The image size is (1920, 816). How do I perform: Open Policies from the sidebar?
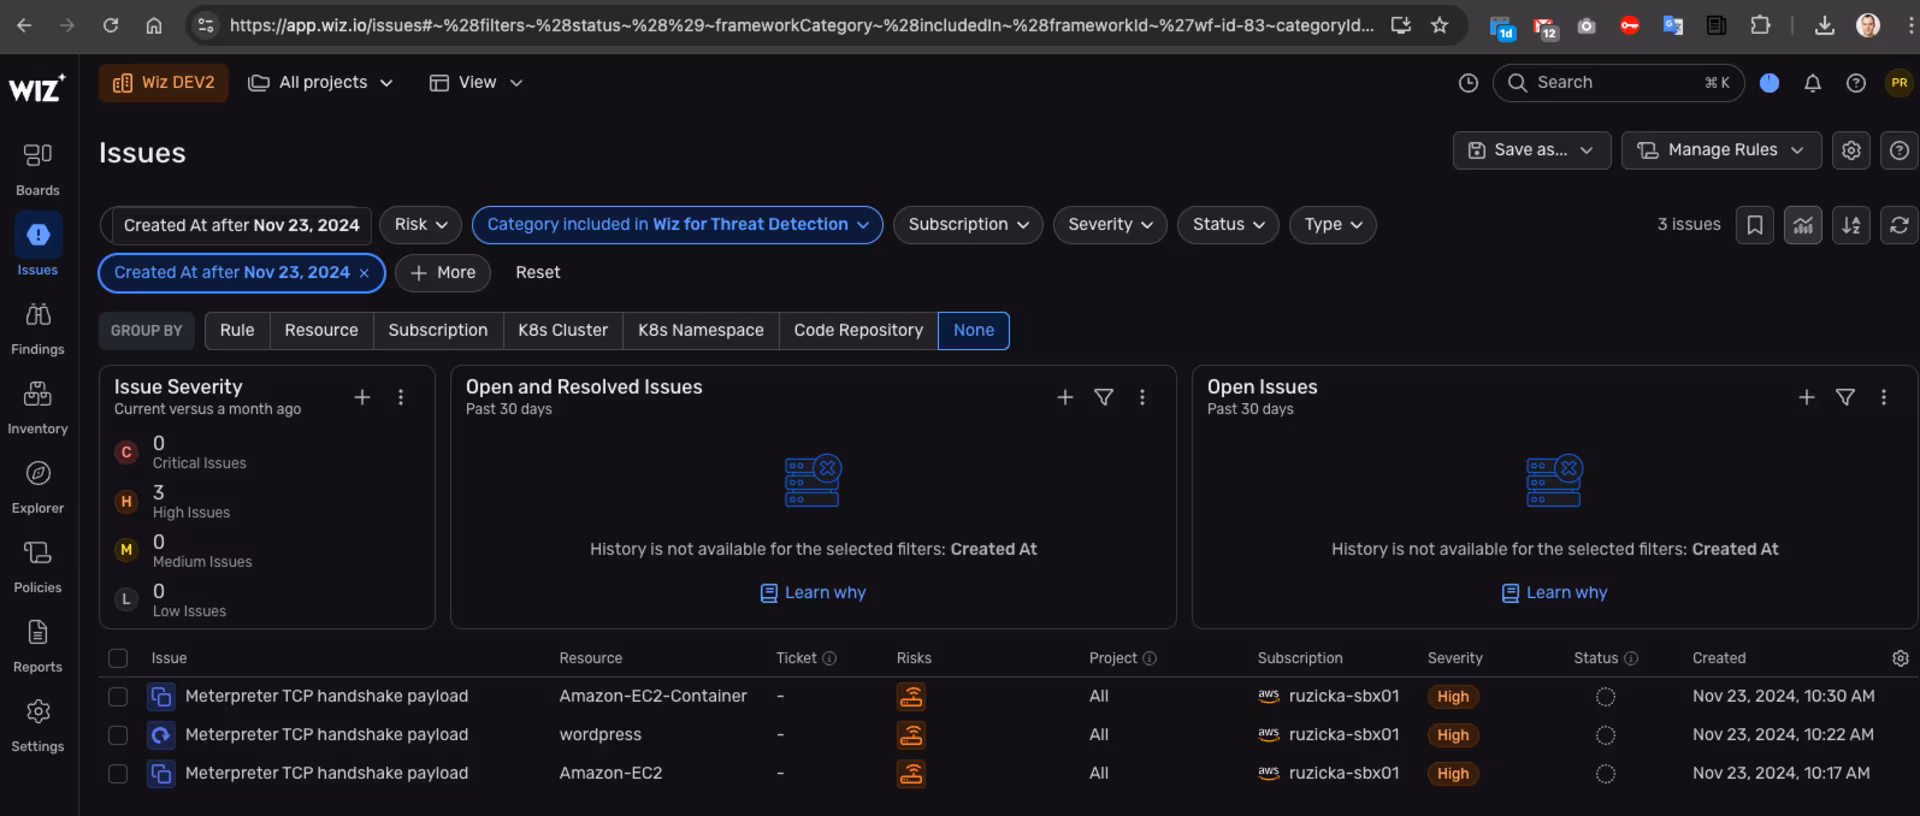click(x=38, y=566)
